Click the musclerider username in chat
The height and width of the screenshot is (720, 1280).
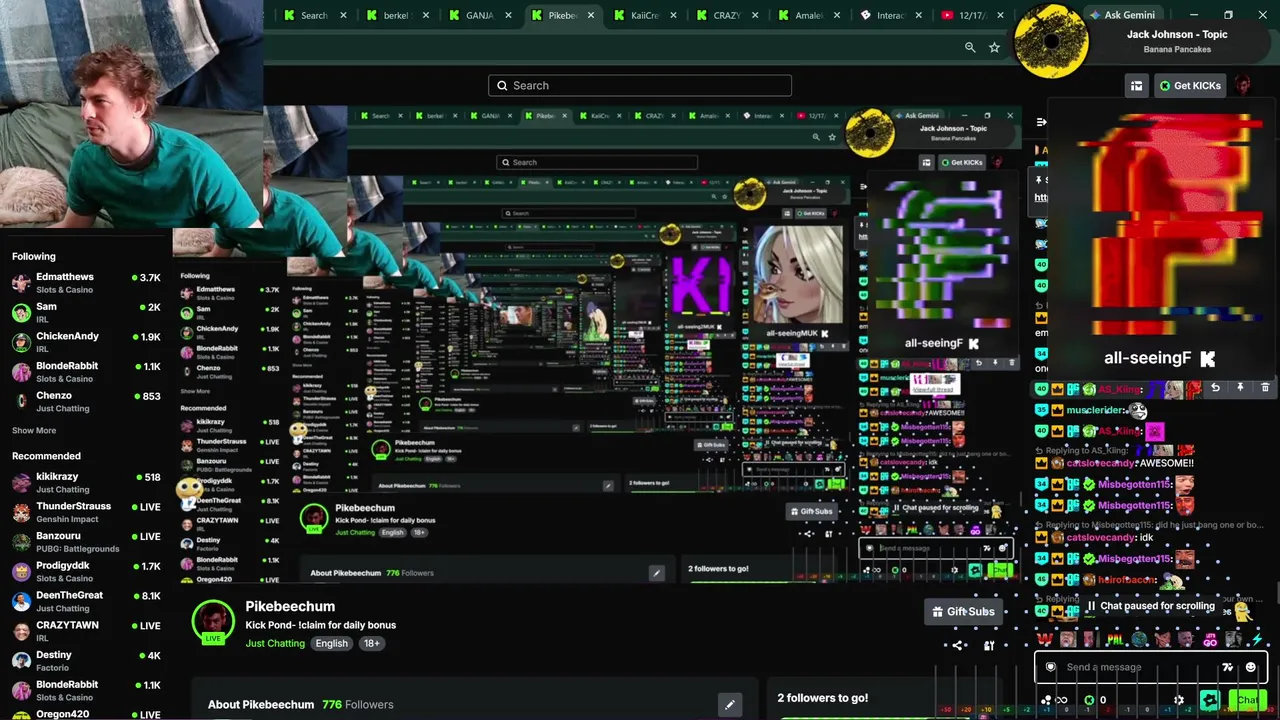[x=1096, y=410]
